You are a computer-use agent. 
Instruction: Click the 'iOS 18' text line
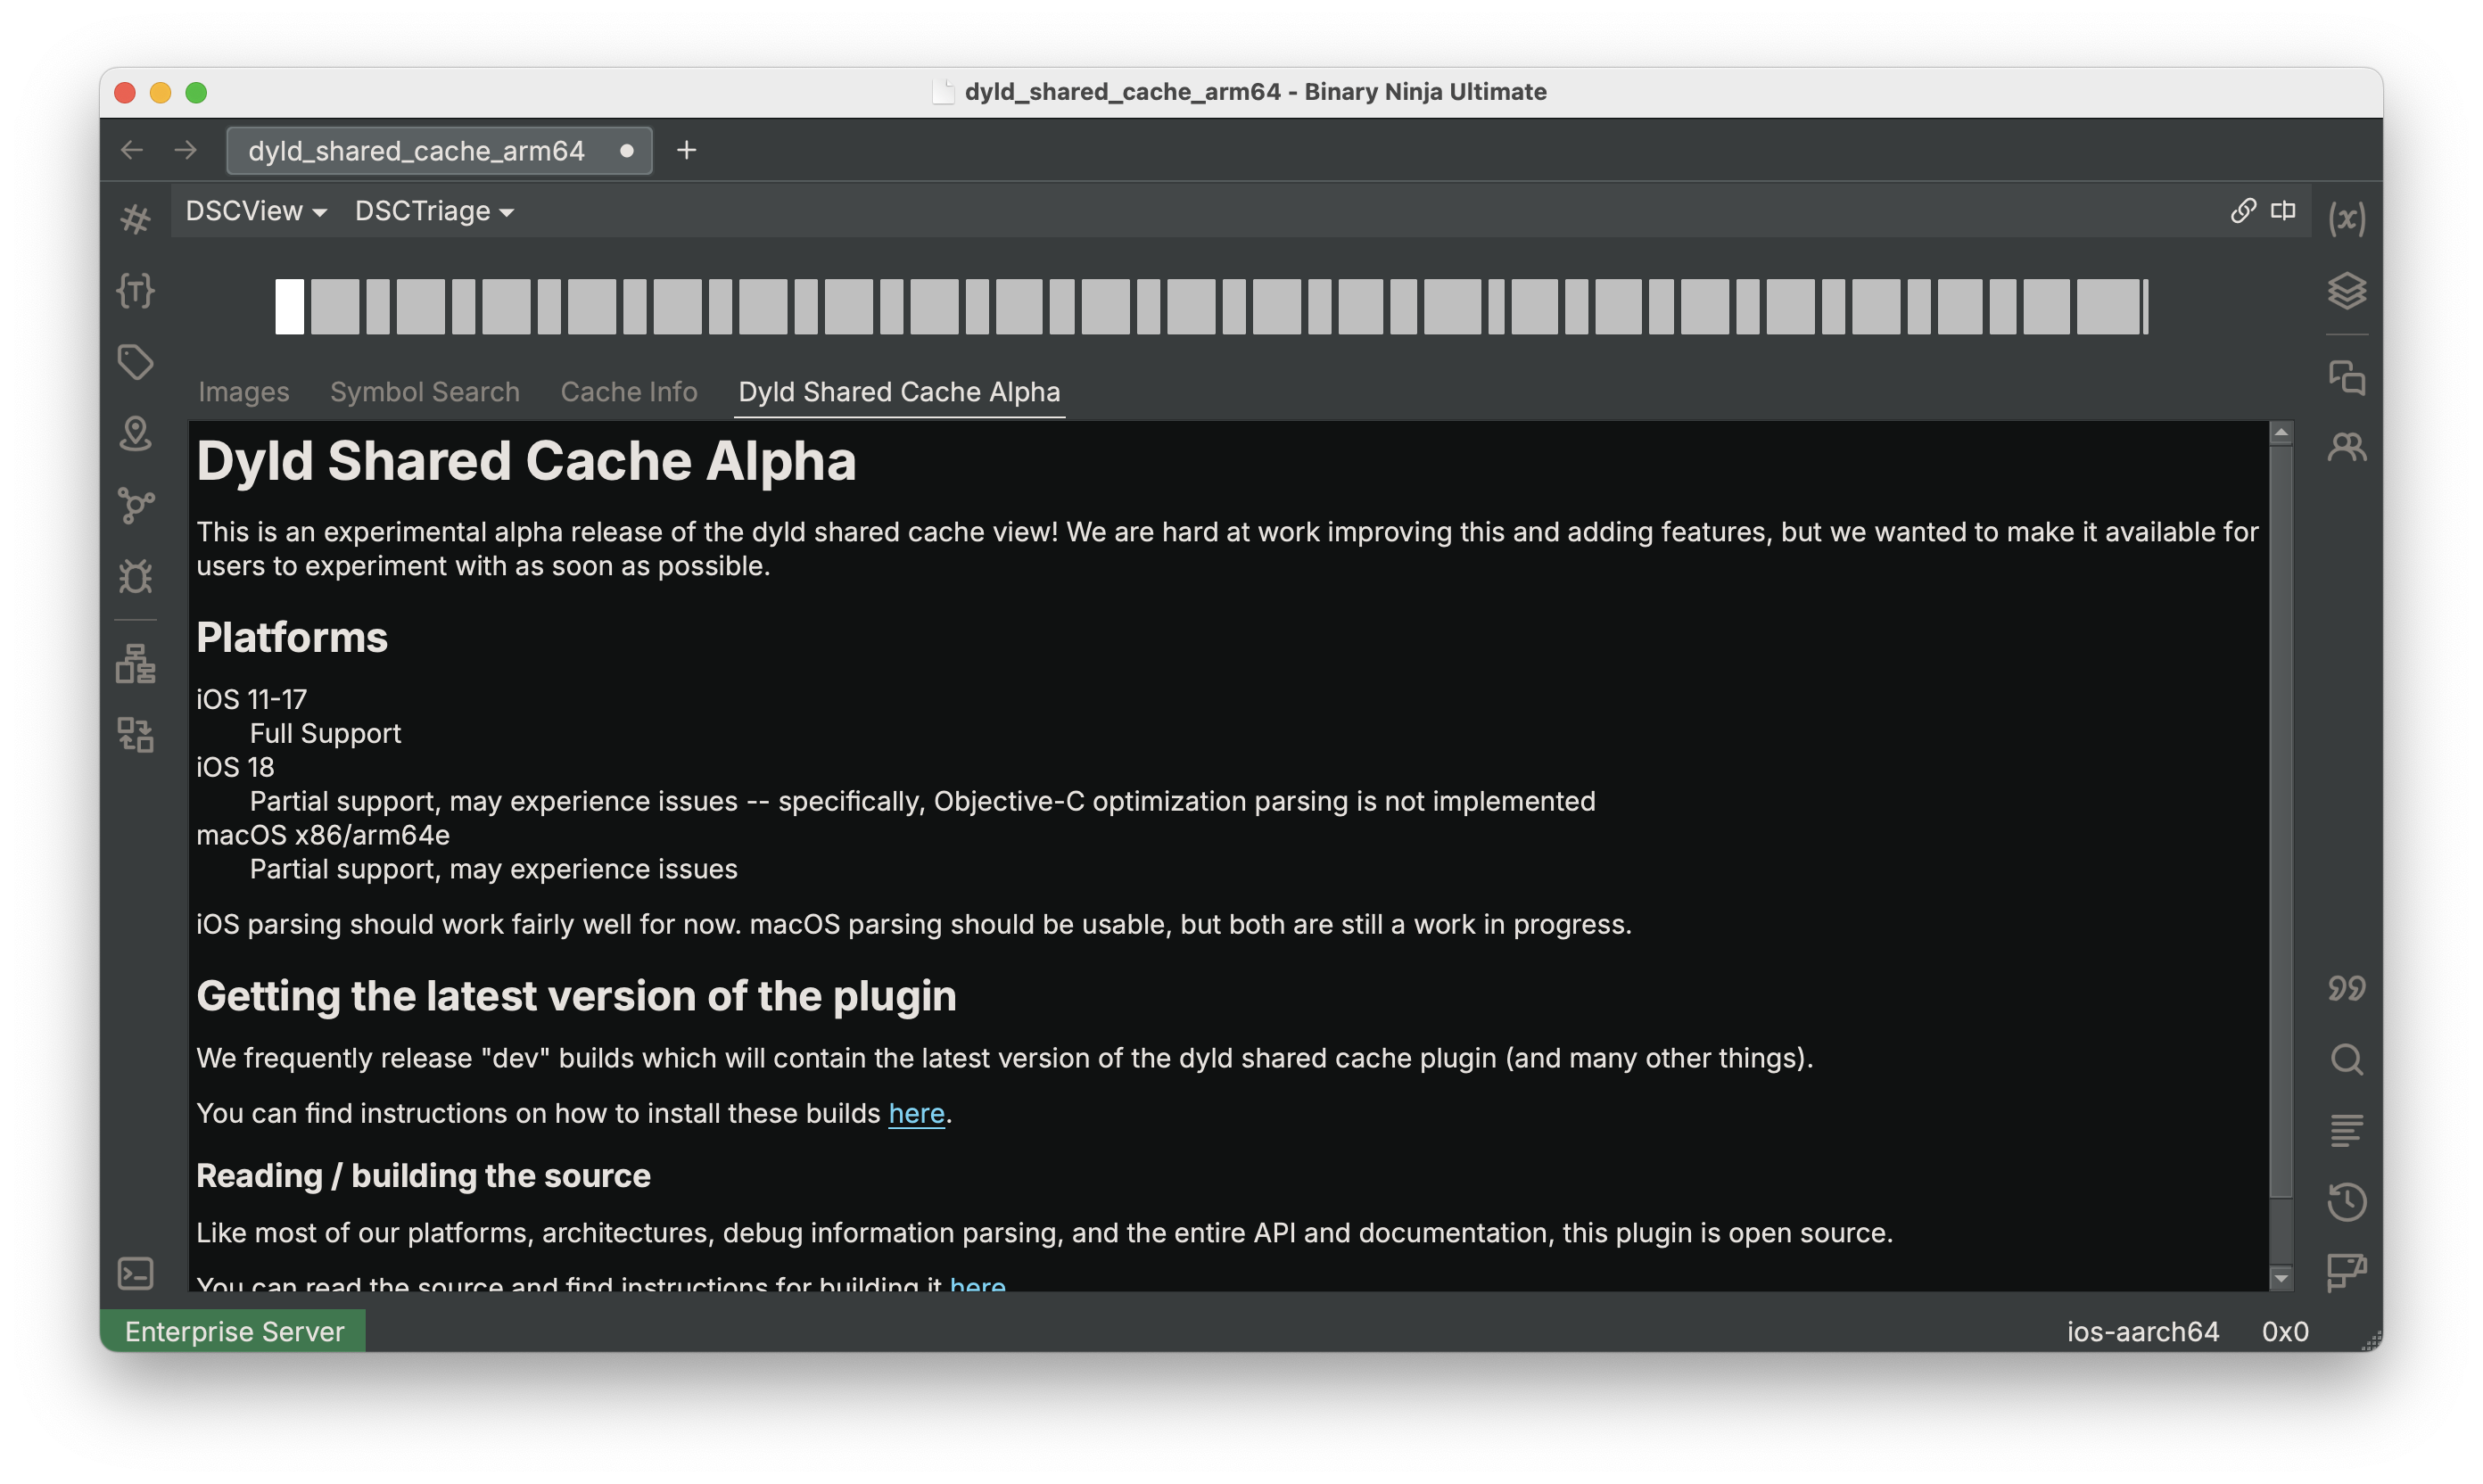tap(235, 767)
